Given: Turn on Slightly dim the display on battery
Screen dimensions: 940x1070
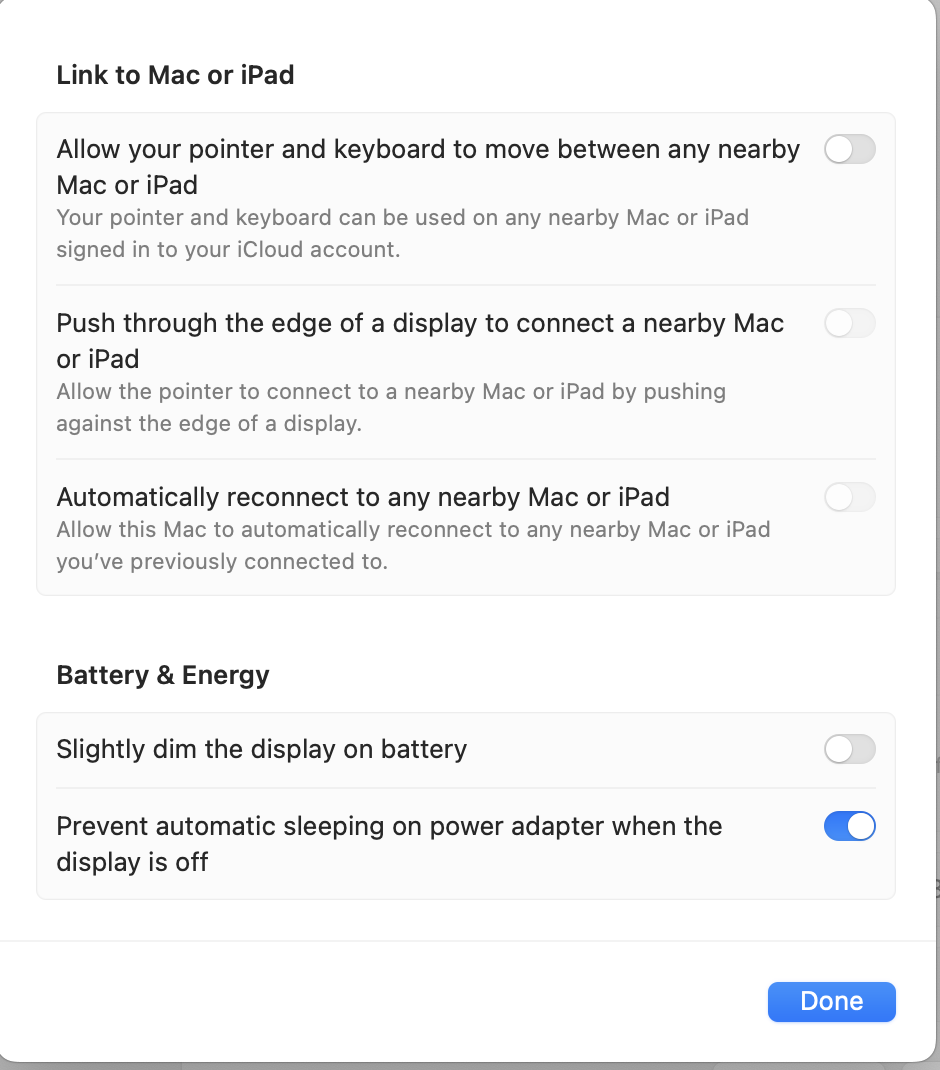Looking at the screenshot, I should [x=849, y=749].
